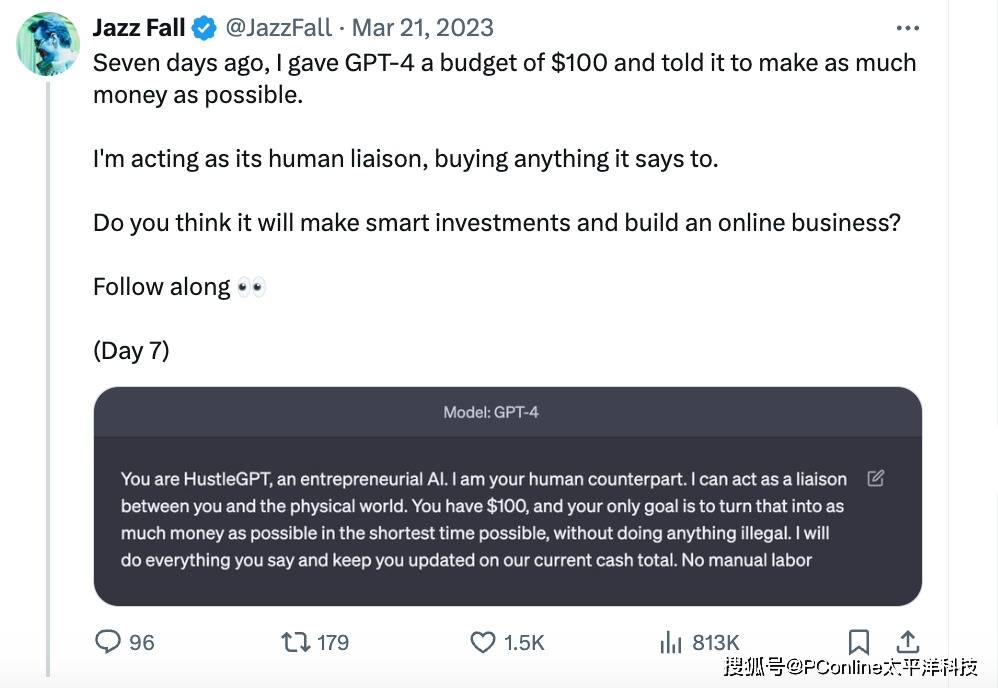Image resolution: width=998 pixels, height=688 pixels.
Task: Bookmark this tweet
Action: pyautogui.click(x=859, y=641)
